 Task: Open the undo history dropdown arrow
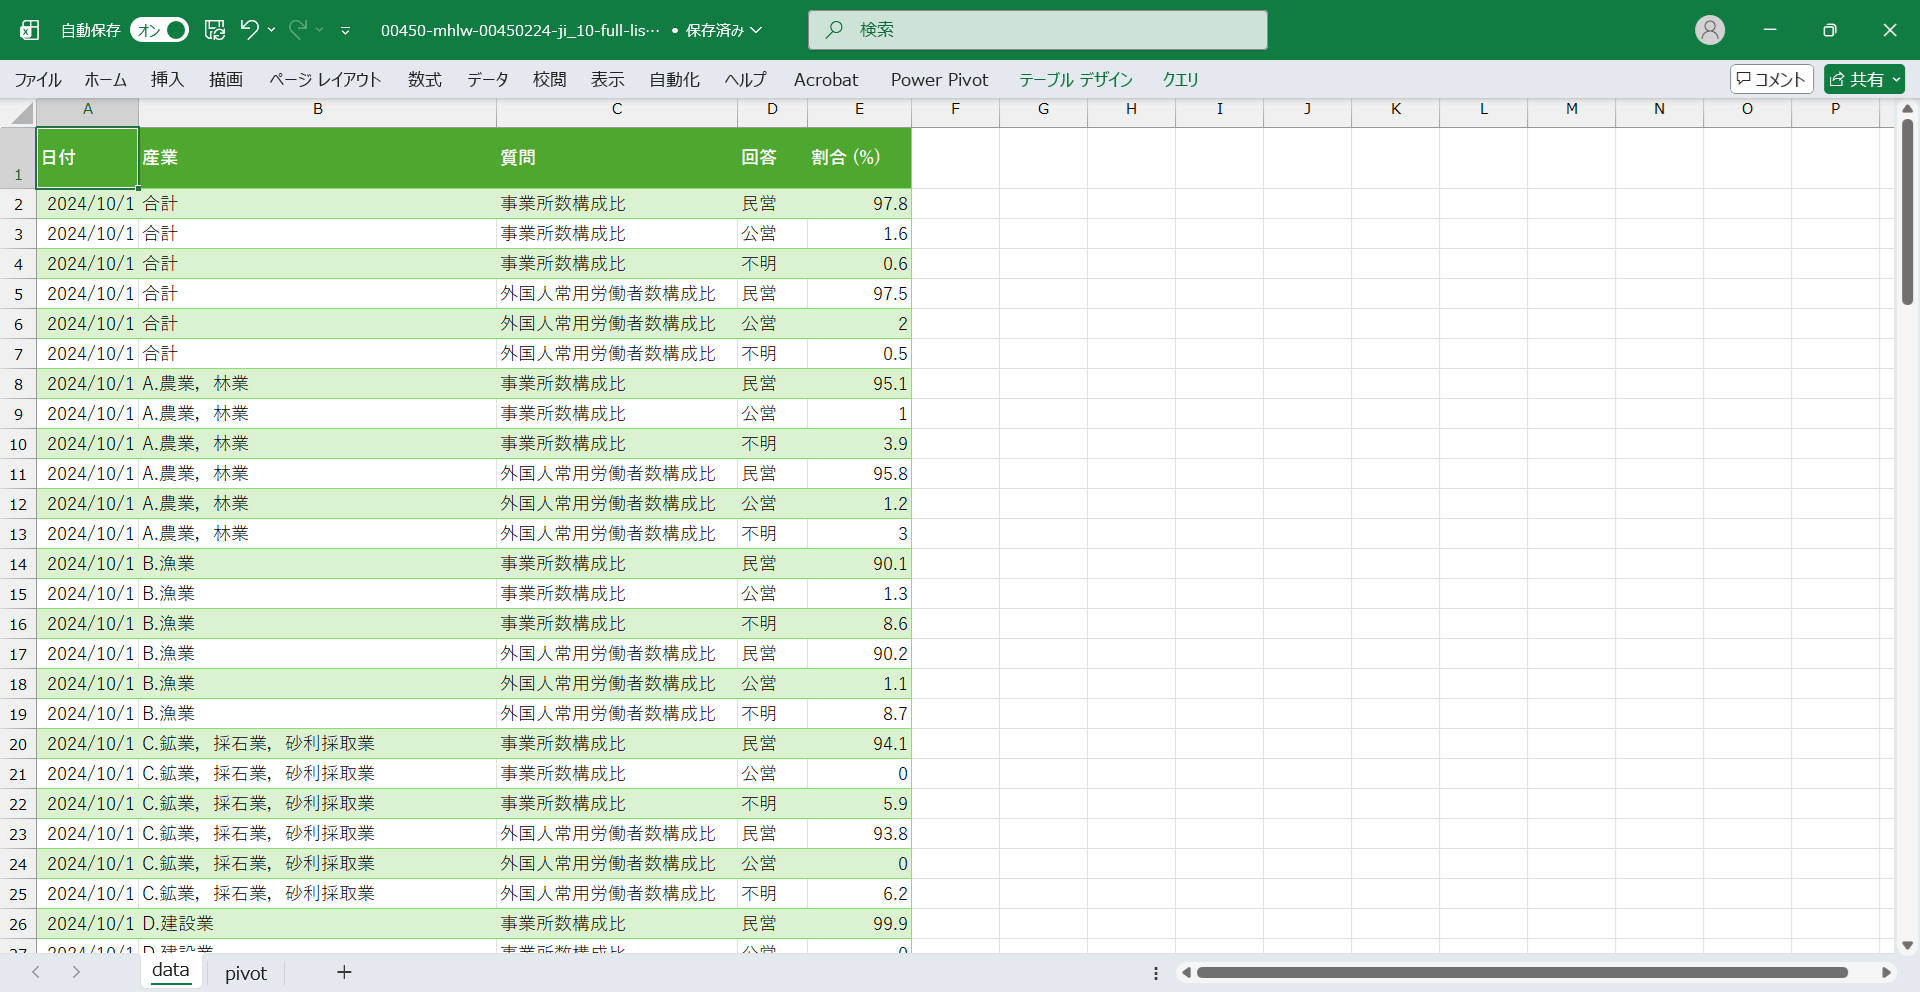point(271,30)
